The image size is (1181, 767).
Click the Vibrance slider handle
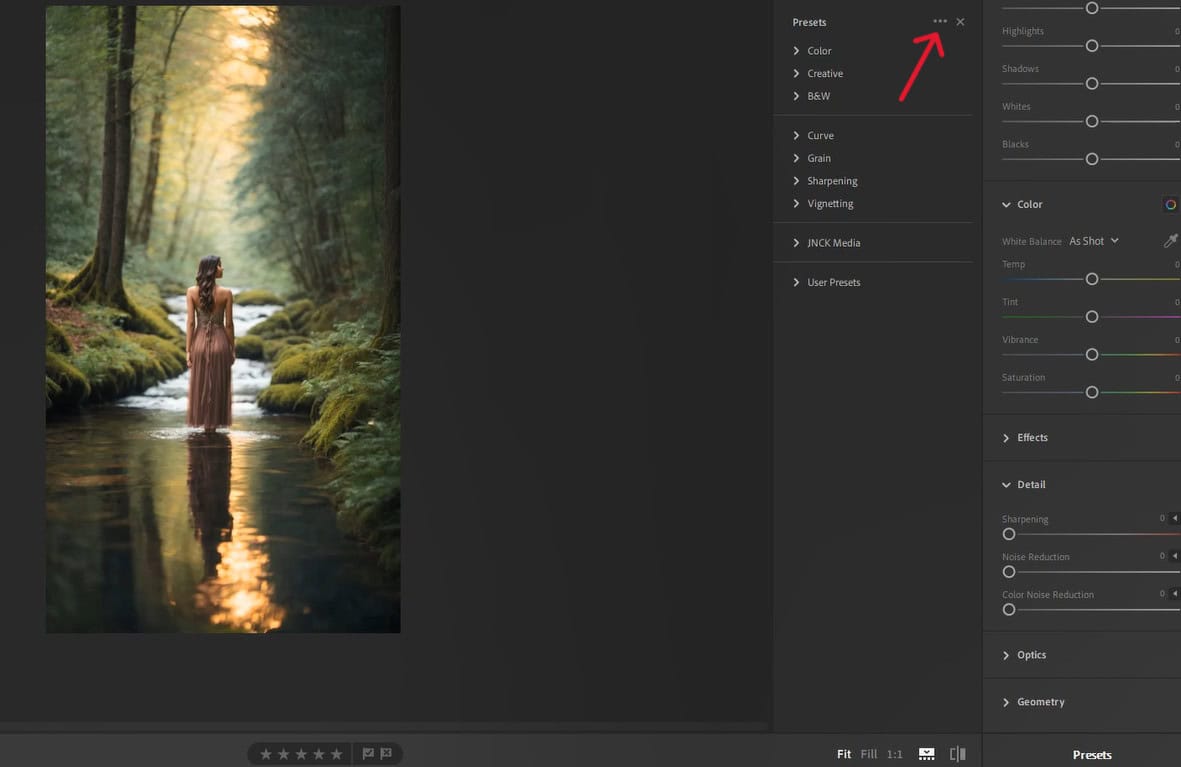coord(1091,355)
